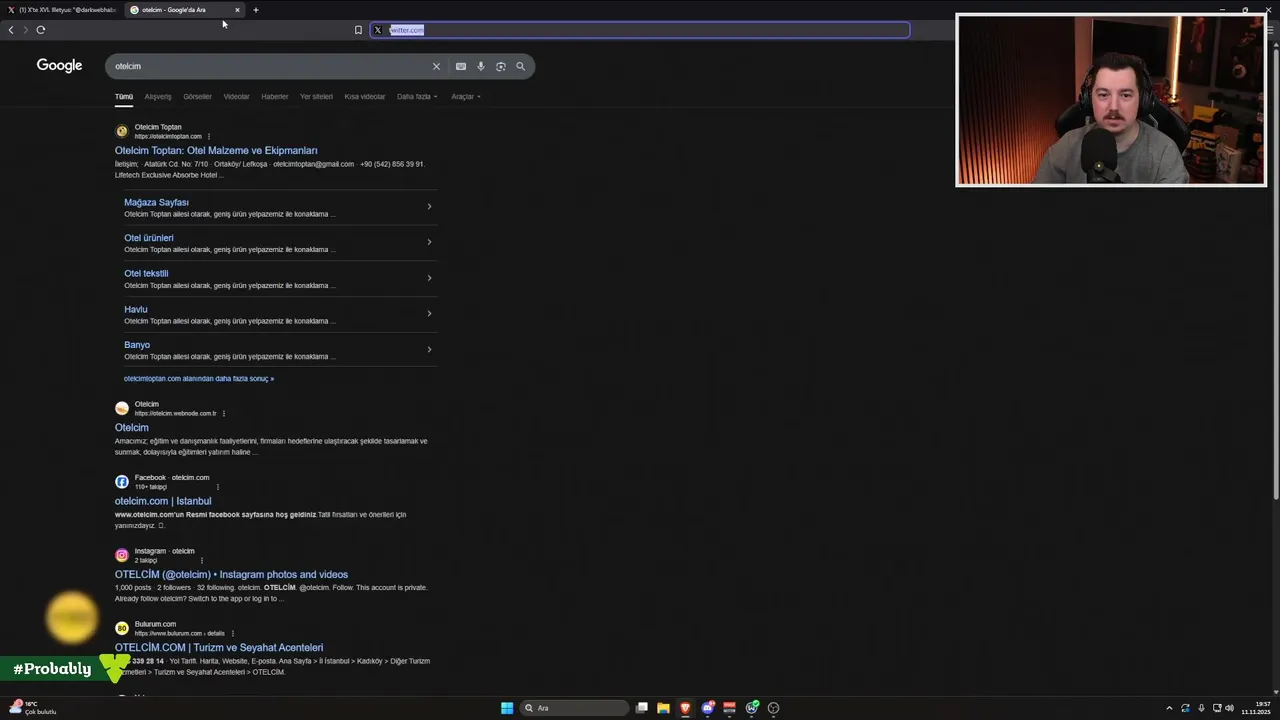Click the Google logo
1280x720 pixels.
[59, 66]
